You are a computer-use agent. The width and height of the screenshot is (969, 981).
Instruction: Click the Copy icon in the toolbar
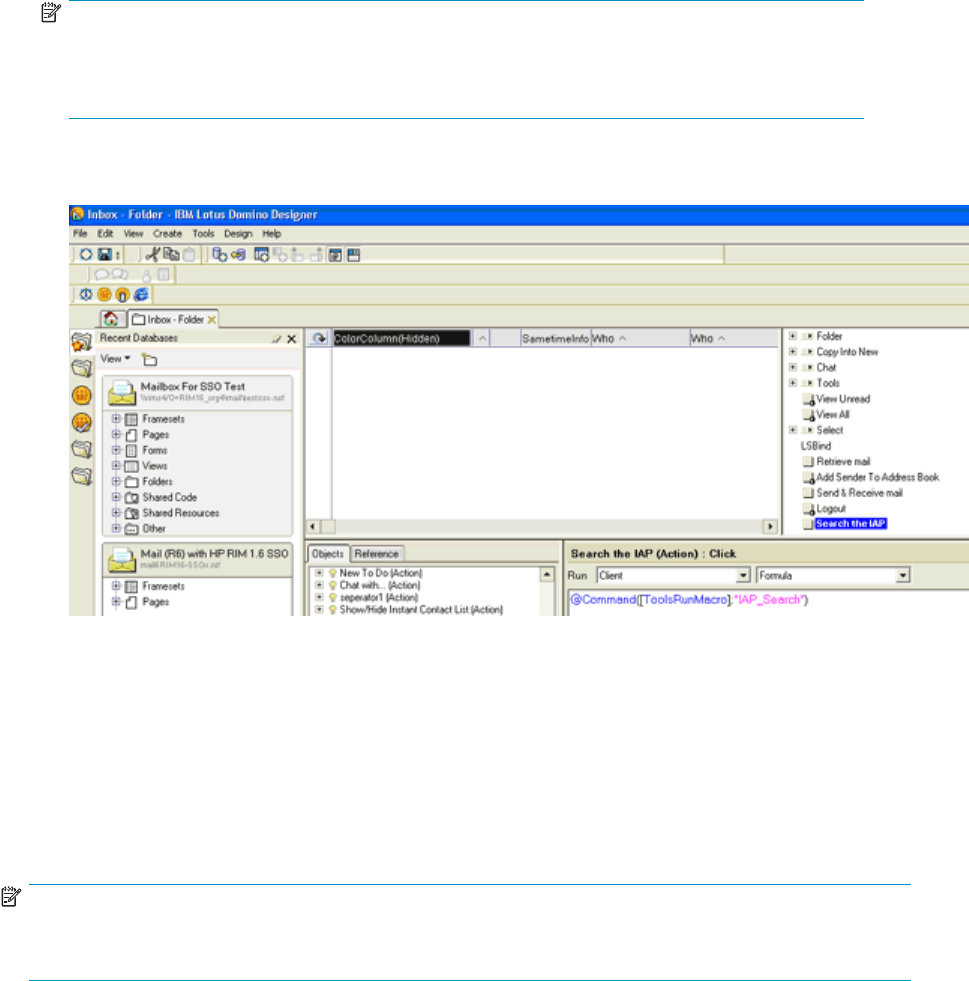171,254
